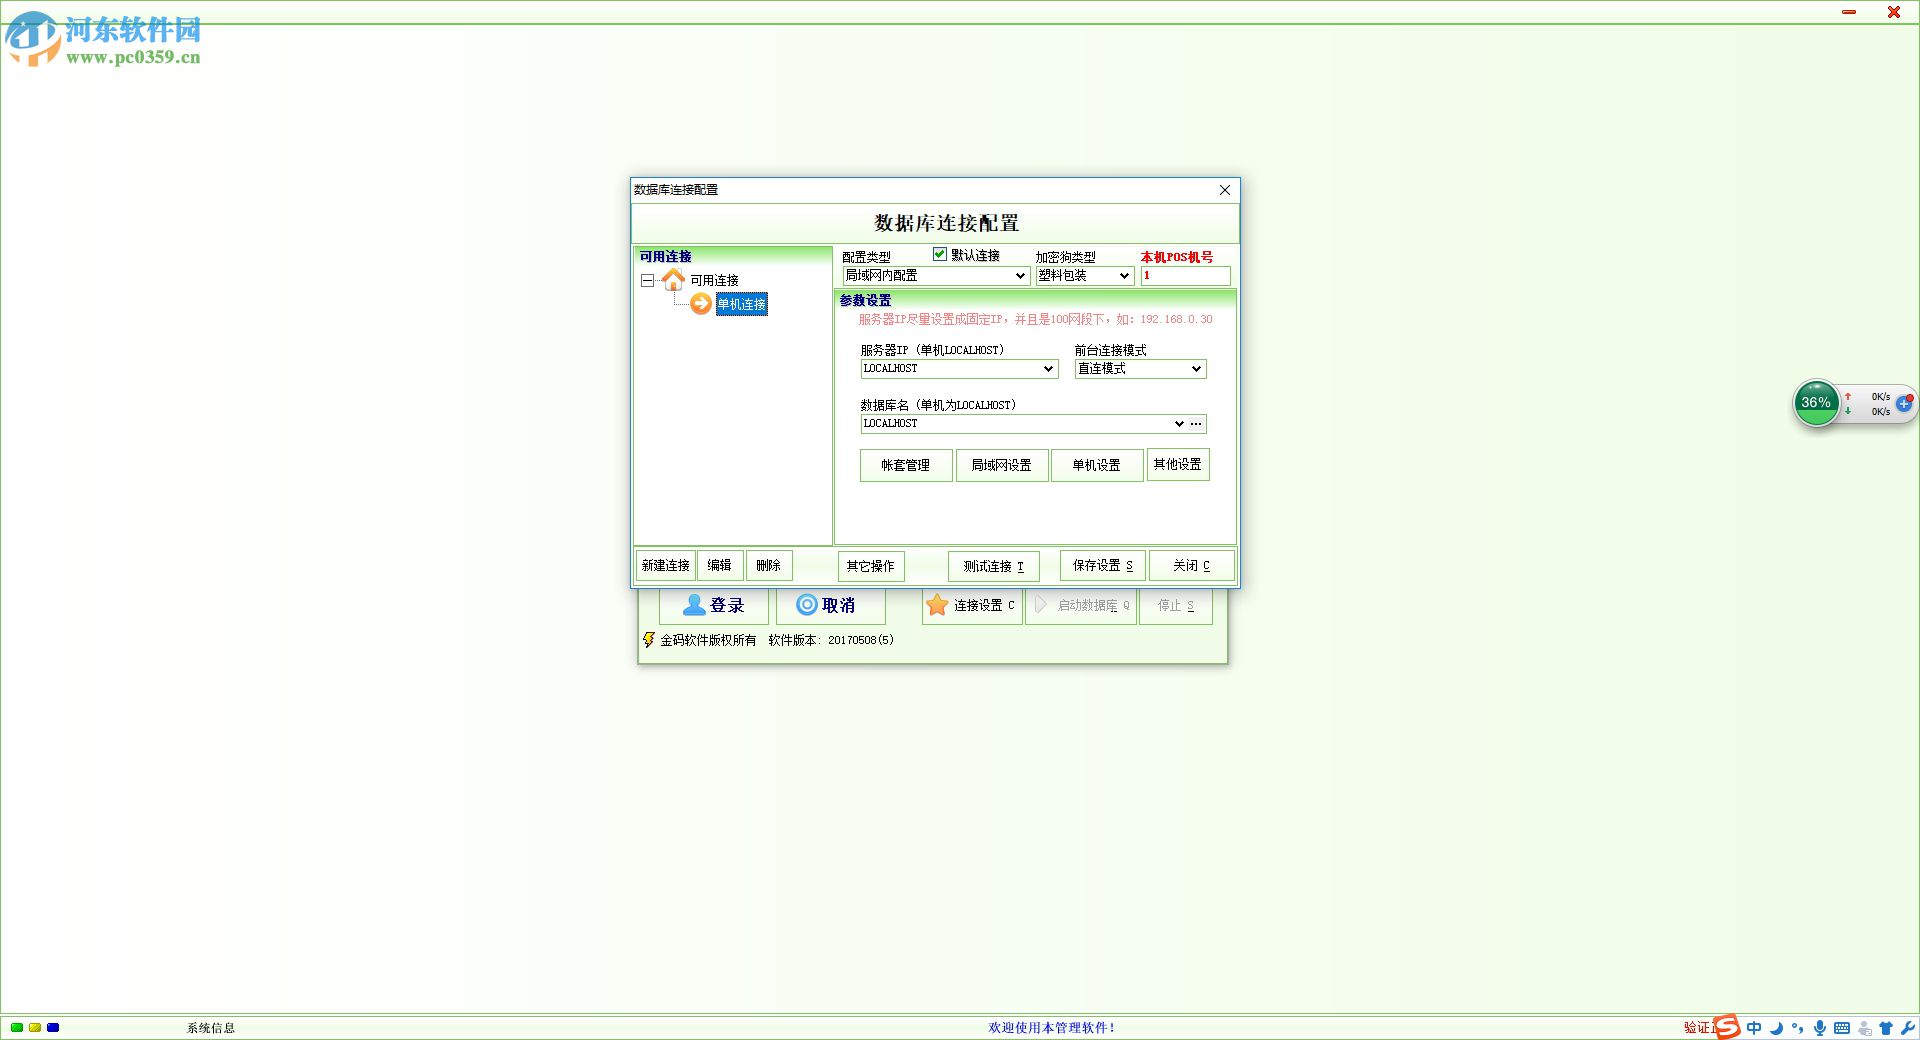
Task: Click the 测试连接 button
Action: pos(993,565)
